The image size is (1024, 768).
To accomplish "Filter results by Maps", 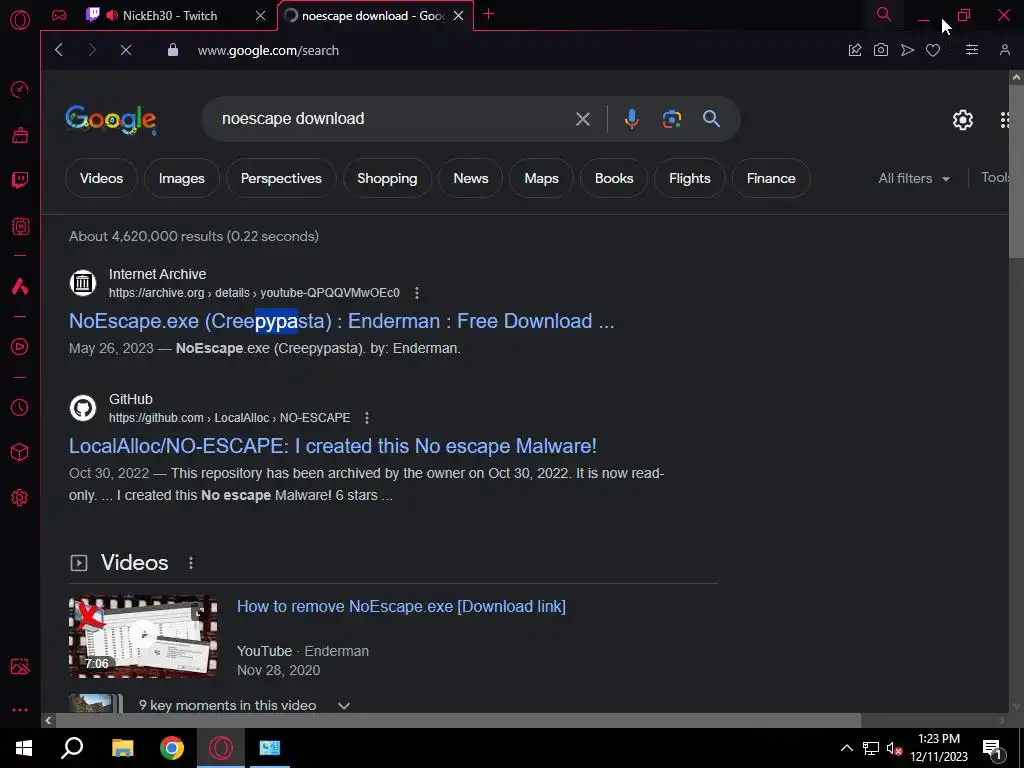I will [541, 178].
